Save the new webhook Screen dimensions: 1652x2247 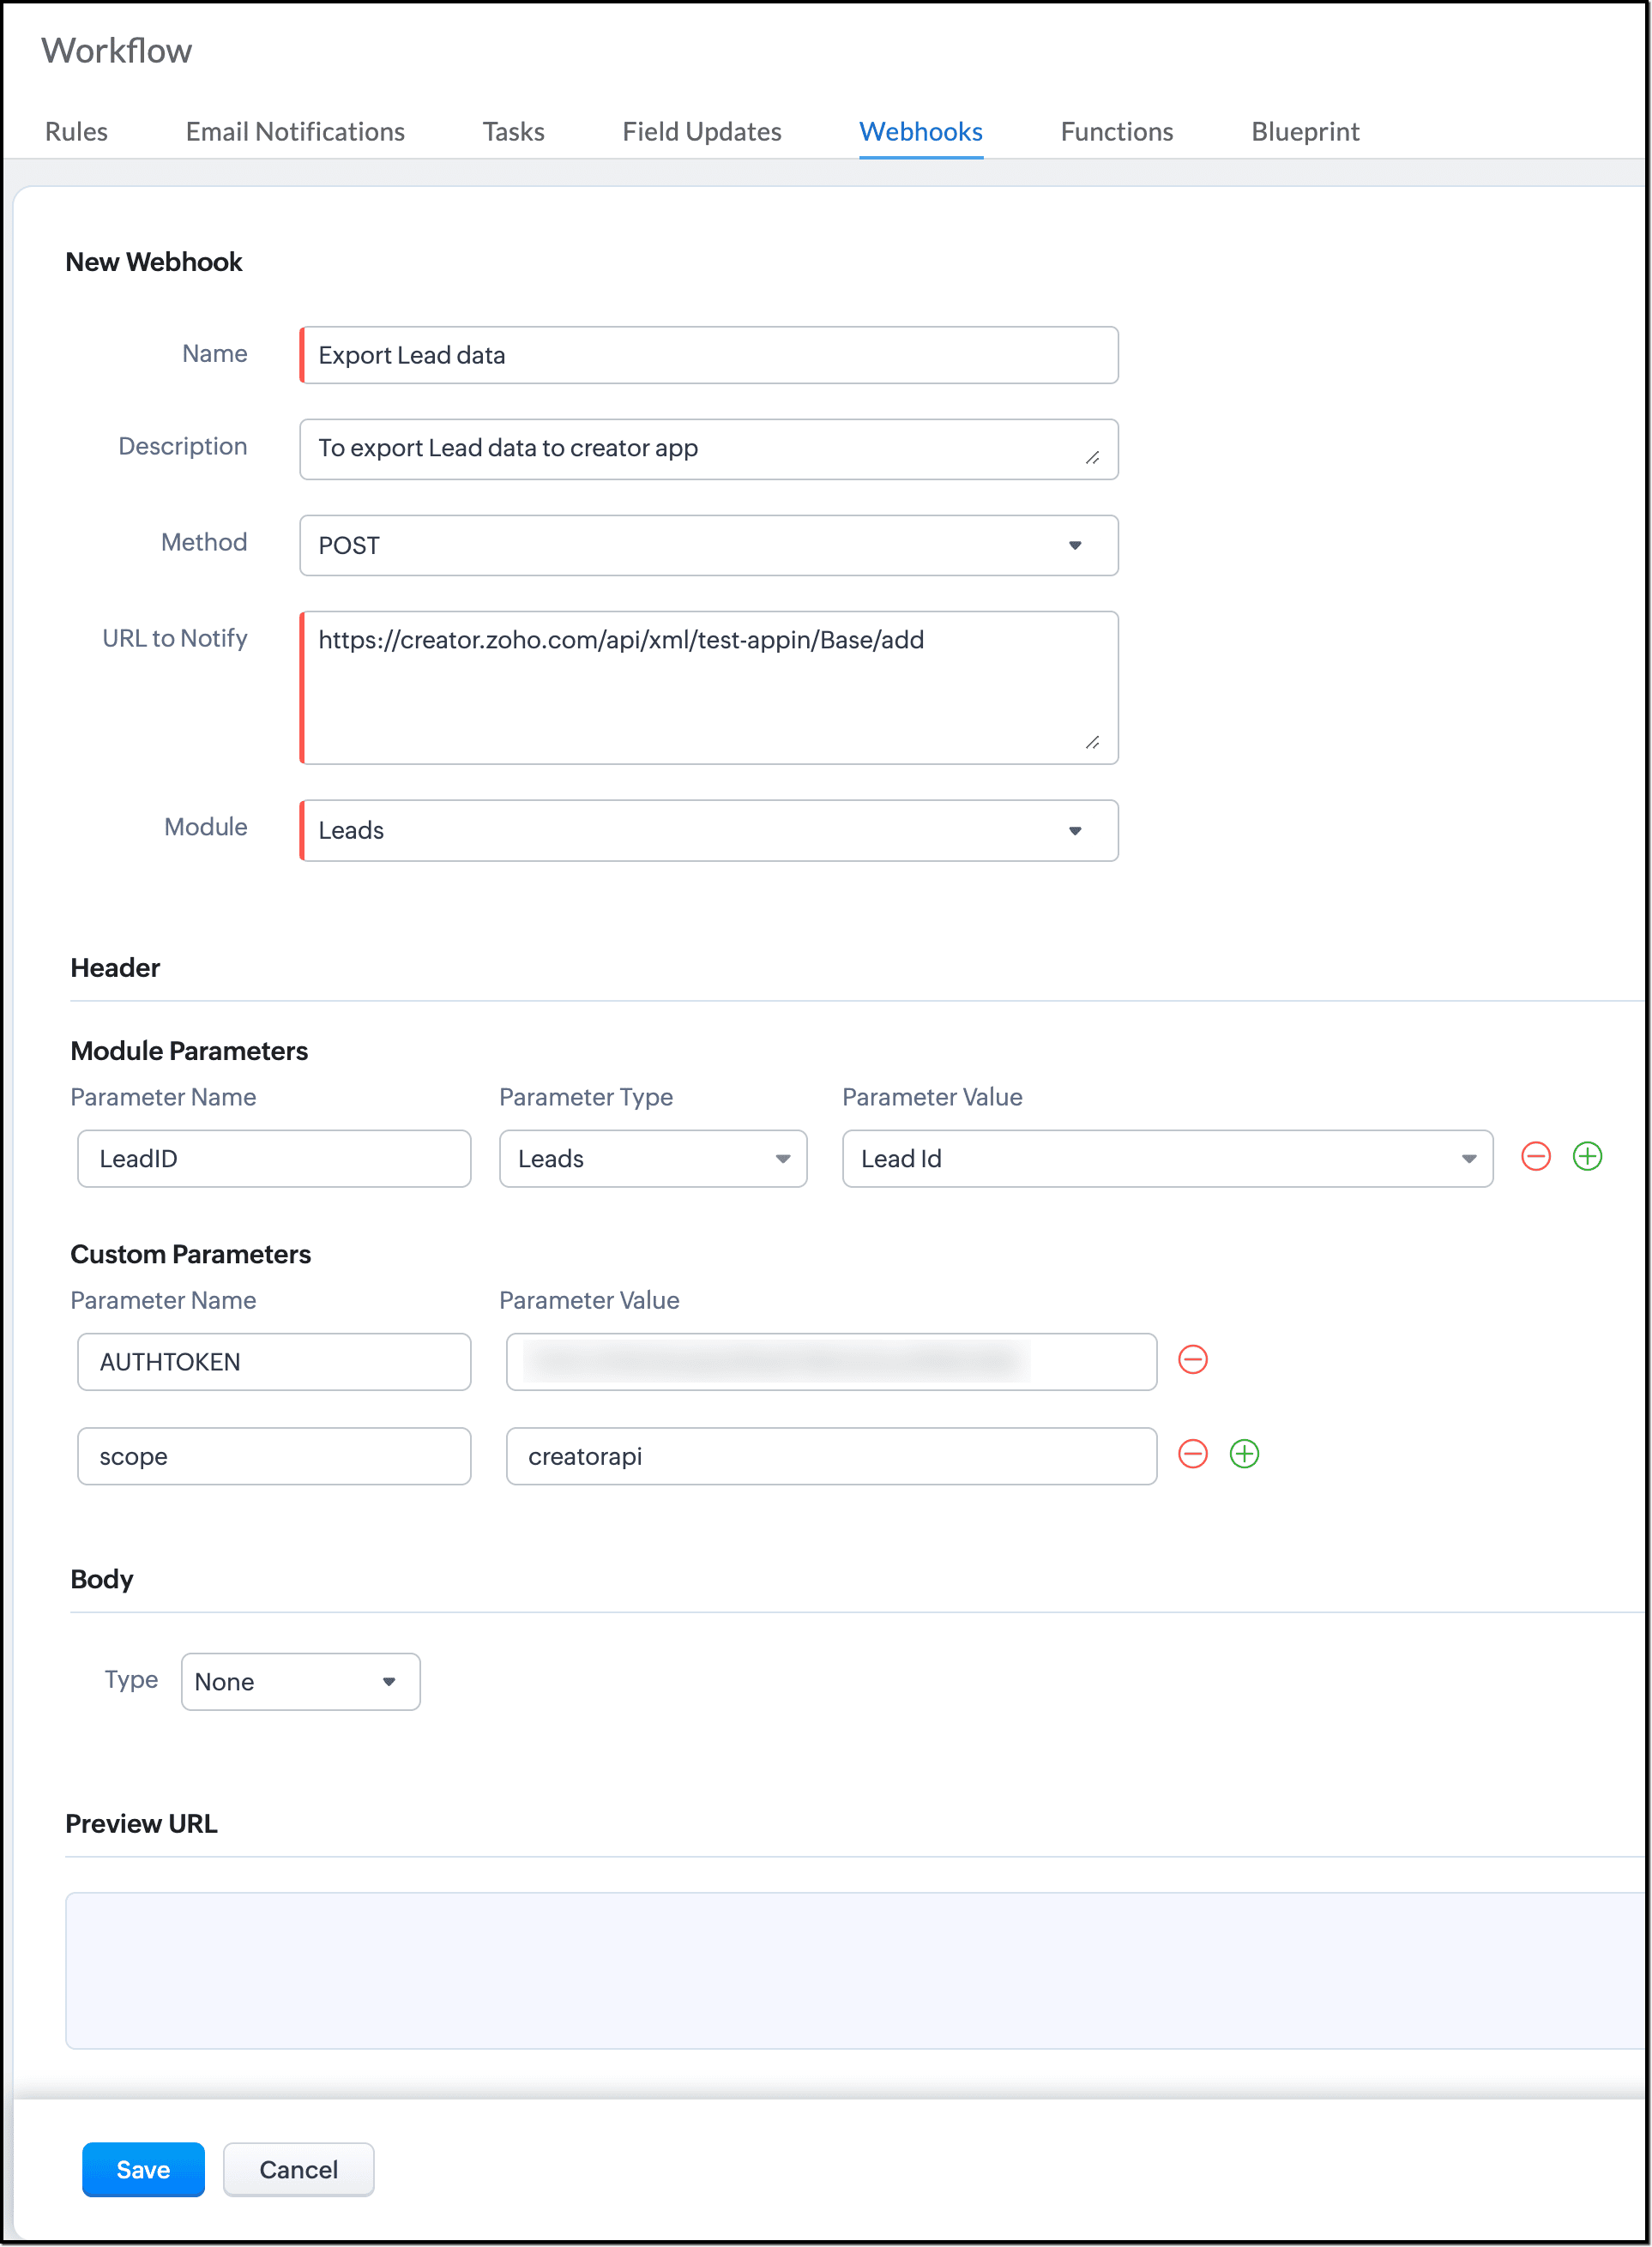click(x=143, y=2170)
